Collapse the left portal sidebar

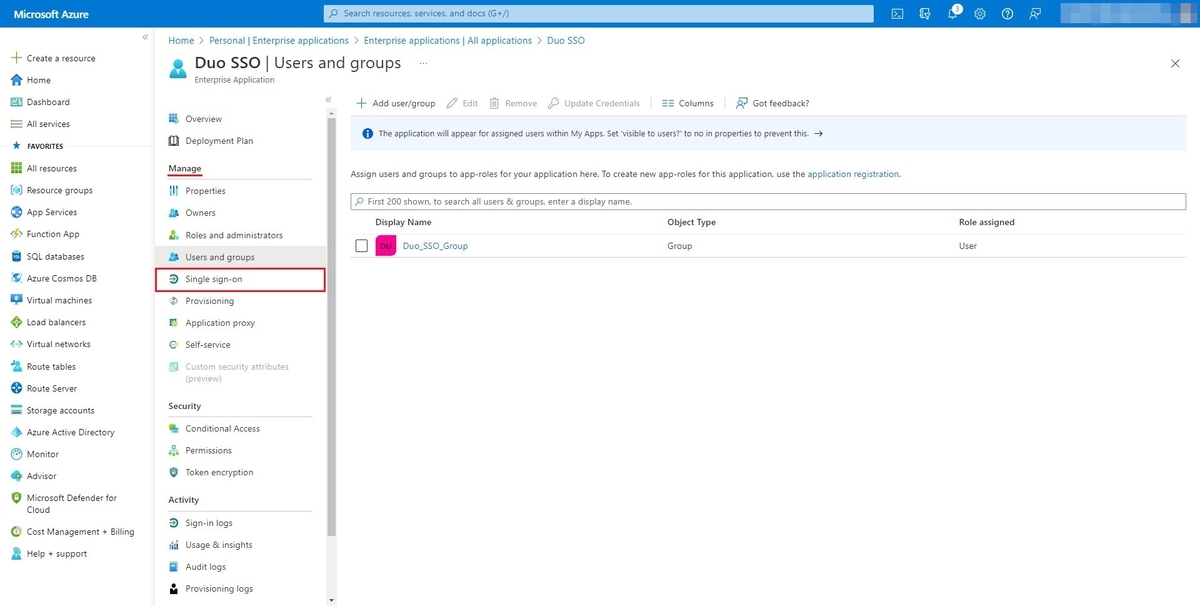[145, 37]
